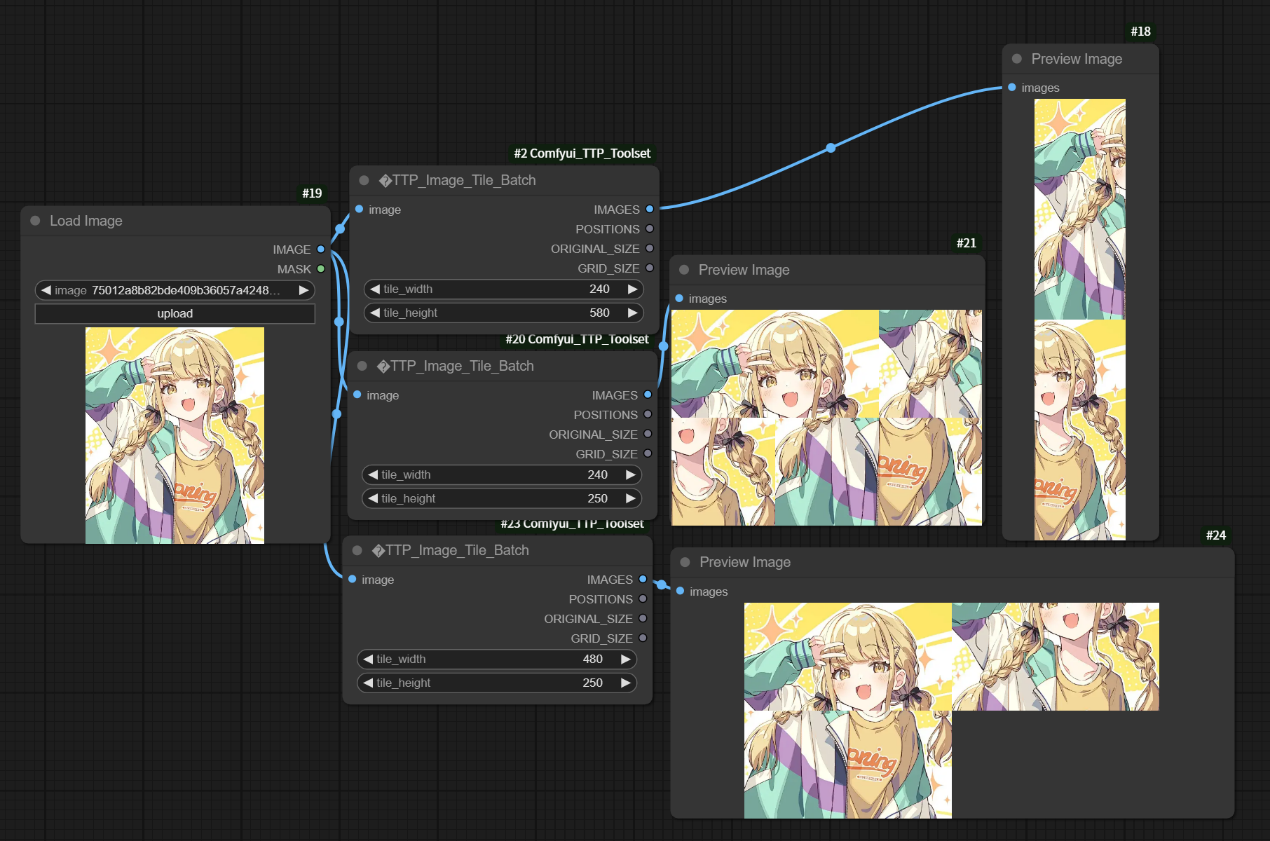Select next image with the filename right arrow
Viewport: 1270px width, 841px height.
click(x=304, y=290)
